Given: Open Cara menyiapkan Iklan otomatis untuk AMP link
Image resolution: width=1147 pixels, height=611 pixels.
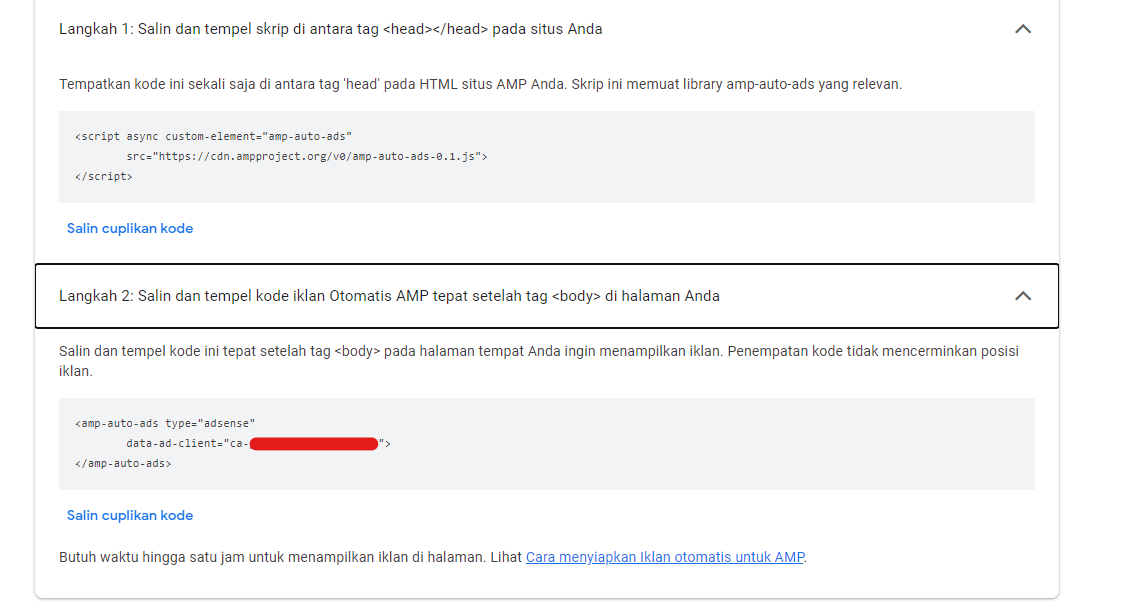Looking at the screenshot, I should click(665, 557).
